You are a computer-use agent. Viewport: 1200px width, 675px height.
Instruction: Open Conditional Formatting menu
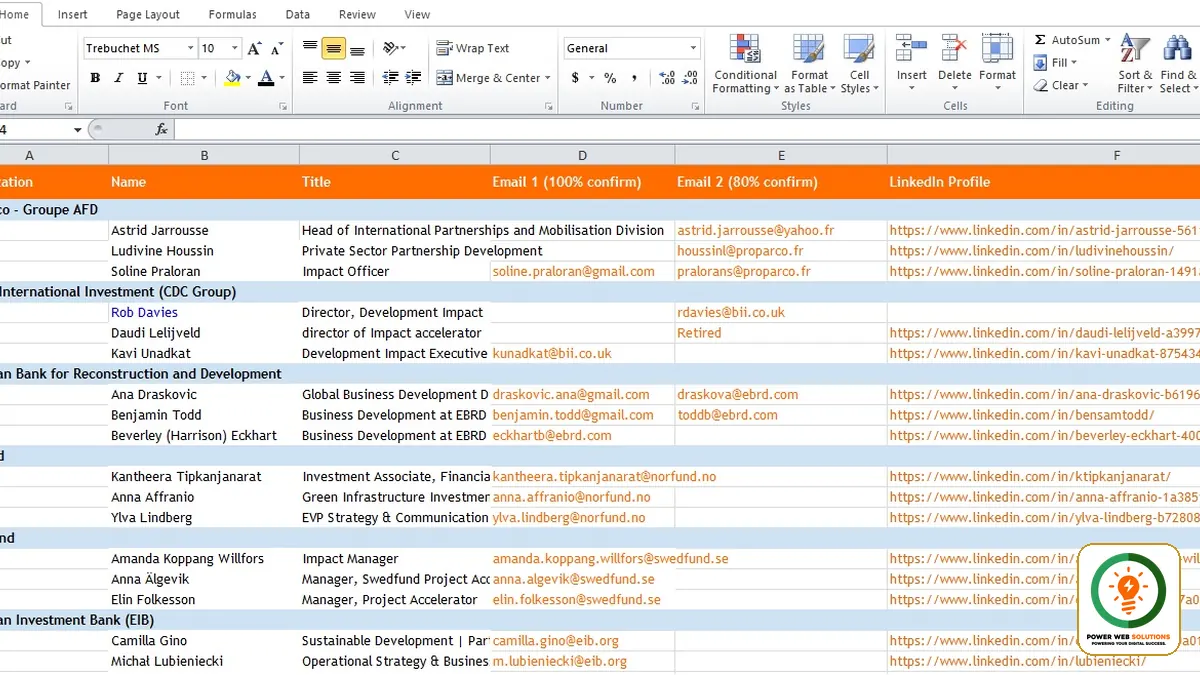pos(745,65)
